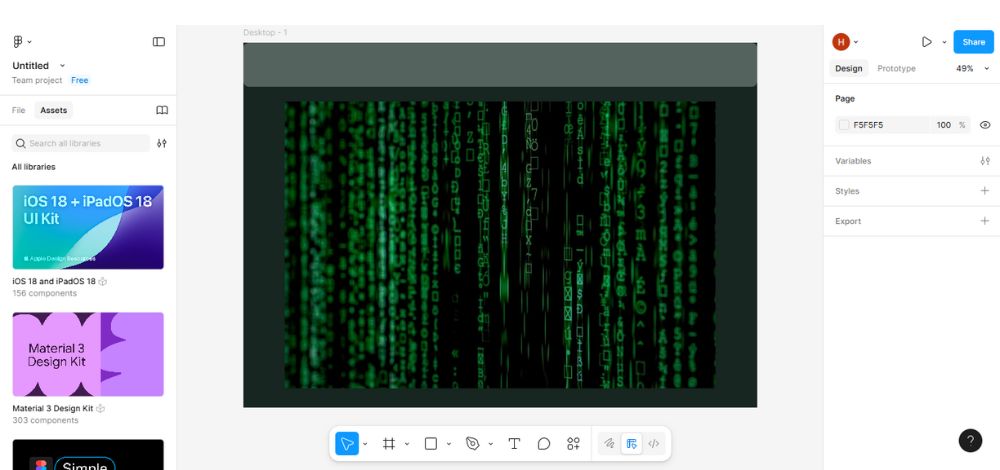Expand the Present options dropdown
Image resolution: width=1000 pixels, height=470 pixels.
[x=945, y=43]
